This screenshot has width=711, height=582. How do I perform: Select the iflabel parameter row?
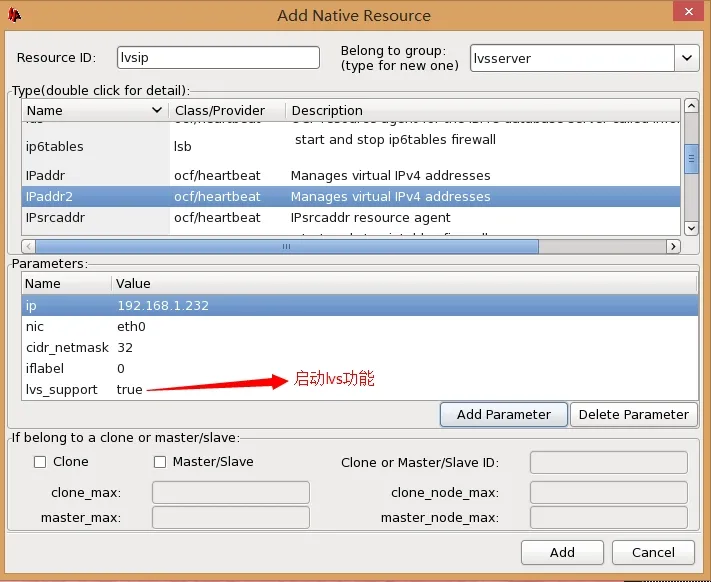(360, 369)
